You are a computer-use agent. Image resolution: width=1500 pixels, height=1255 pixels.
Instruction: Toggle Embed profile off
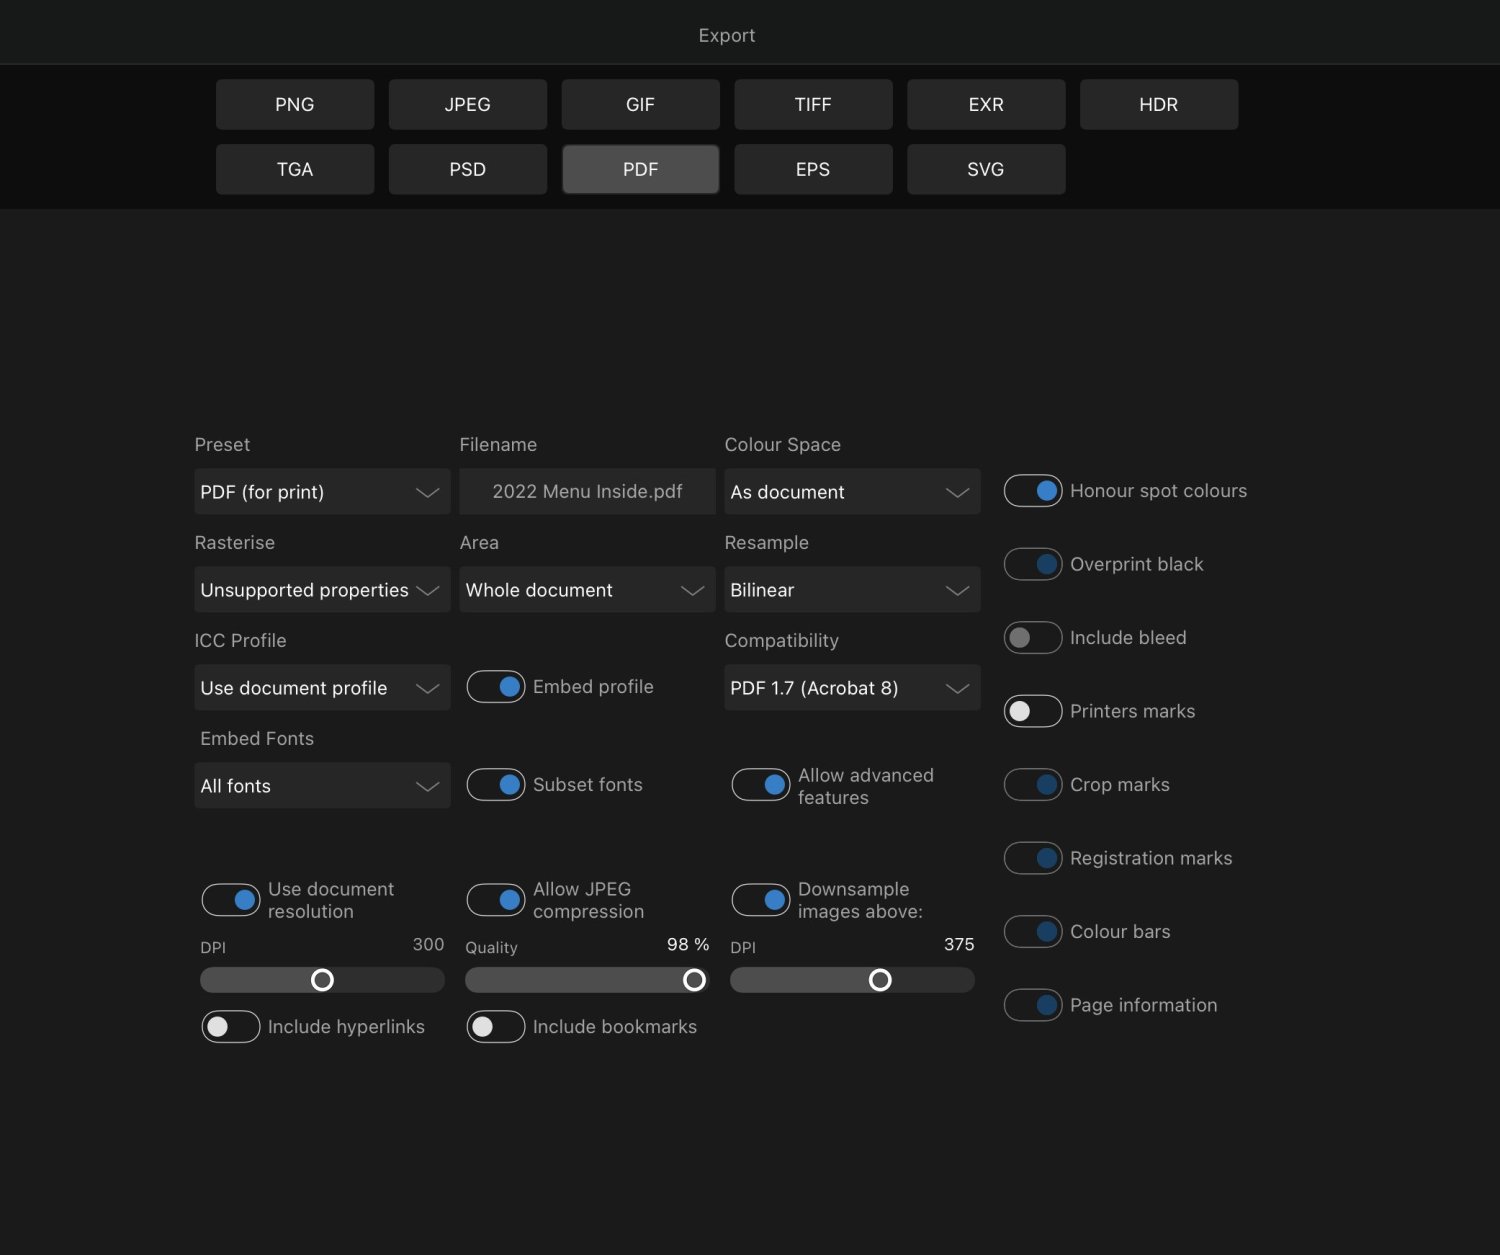click(x=496, y=687)
